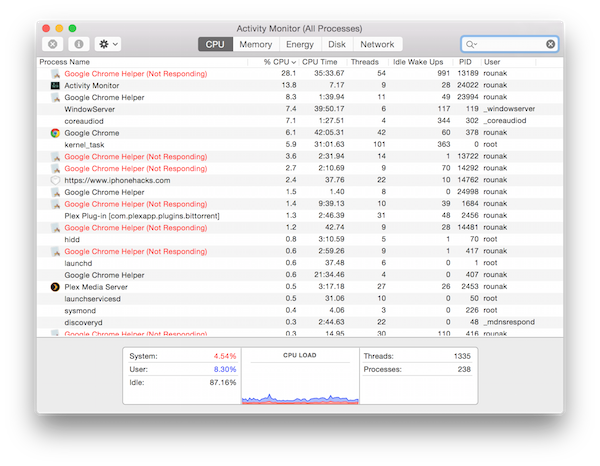
Task: Open the Disk tab
Action: click(x=337, y=45)
